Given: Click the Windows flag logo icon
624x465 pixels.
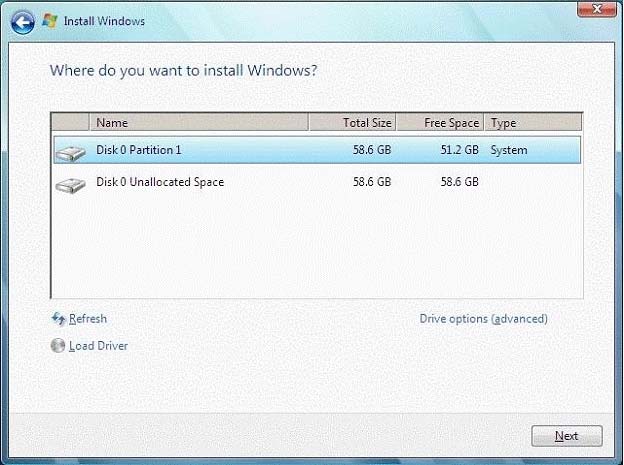Looking at the screenshot, I should coord(50,21).
